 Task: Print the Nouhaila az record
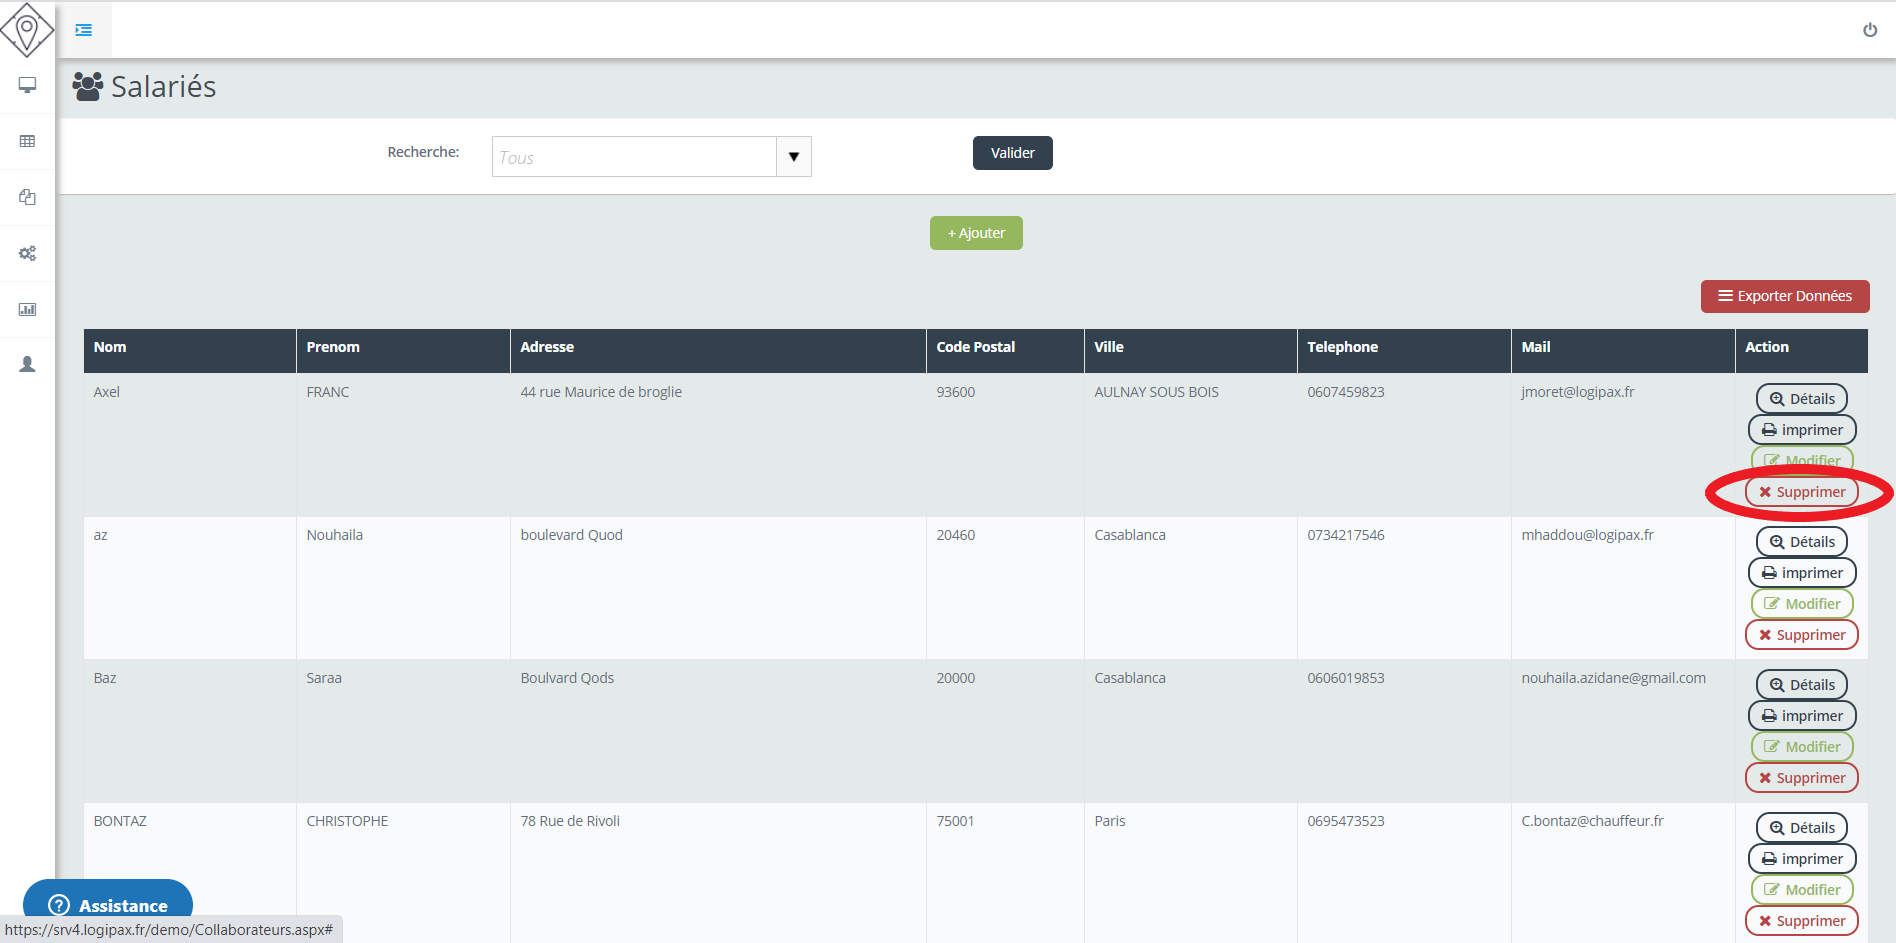click(1801, 573)
